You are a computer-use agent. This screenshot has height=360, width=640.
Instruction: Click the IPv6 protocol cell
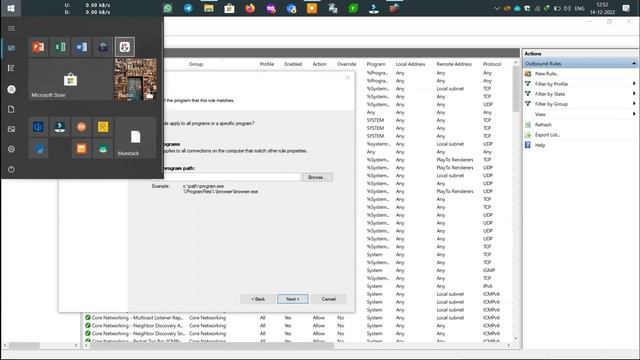[488, 286]
